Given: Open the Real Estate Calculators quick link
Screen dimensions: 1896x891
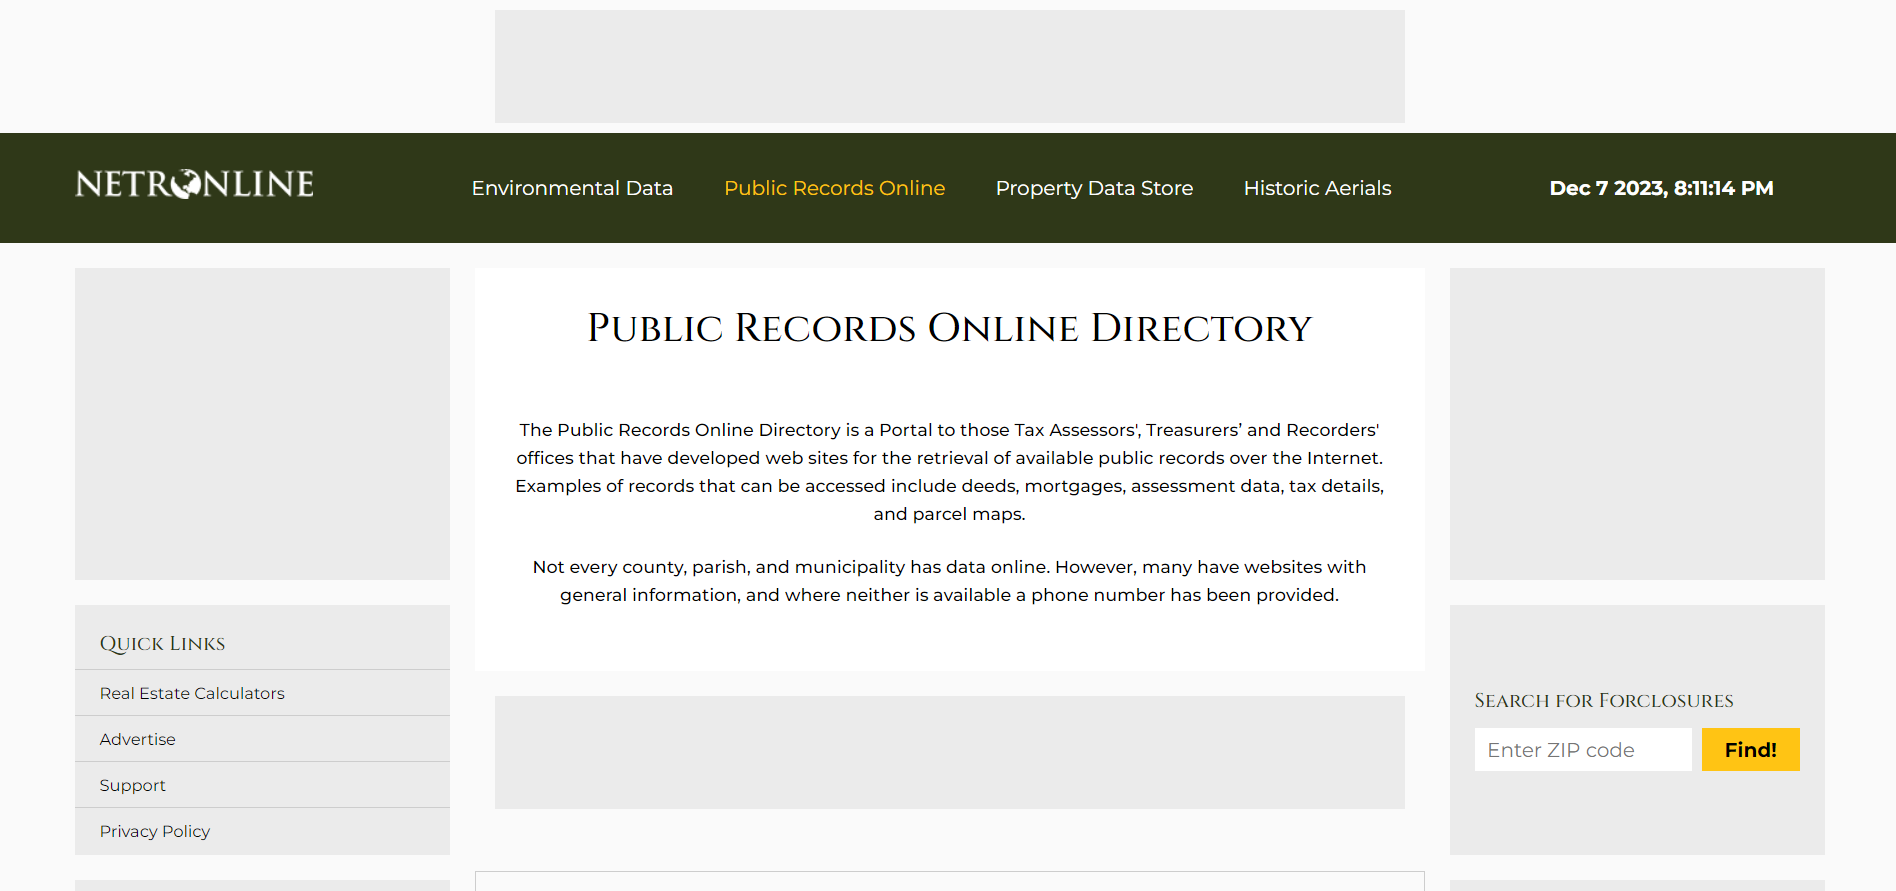Looking at the screenshot, I should click(x=192, y=693).
